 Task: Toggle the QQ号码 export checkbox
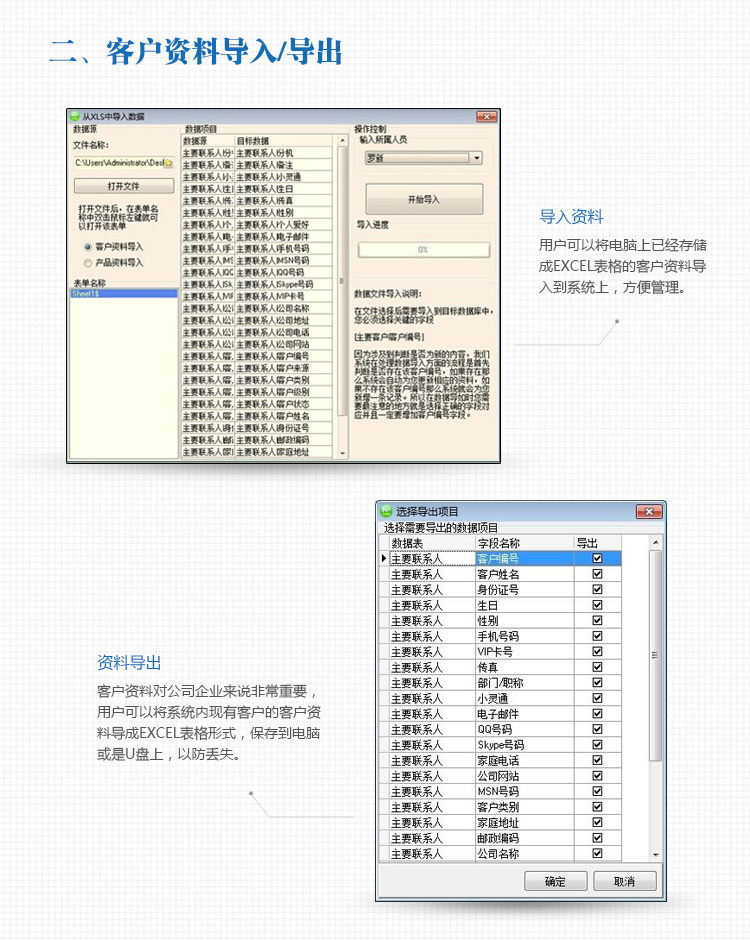597,730
